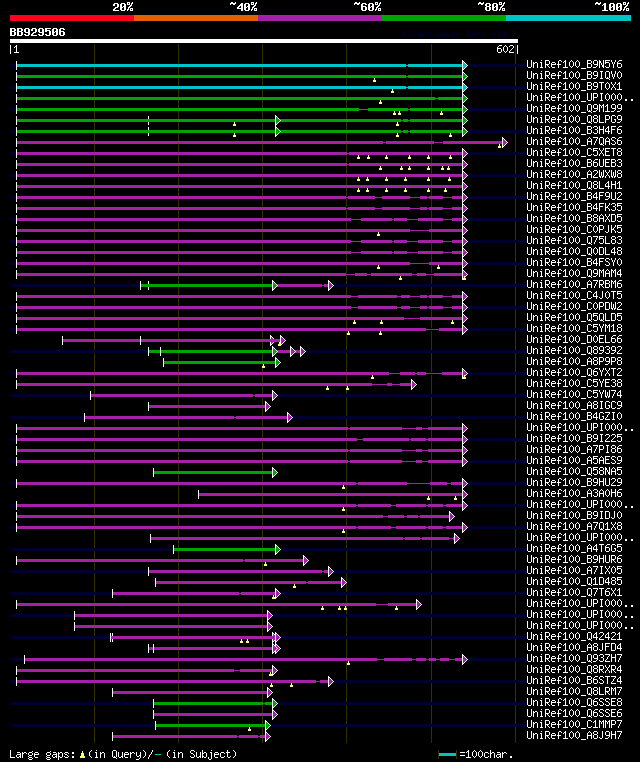The width and height of the screenshot is (640, 762).
Task: Click the orange ~40% identity legend bar
Action: click(x=196, y=18)
